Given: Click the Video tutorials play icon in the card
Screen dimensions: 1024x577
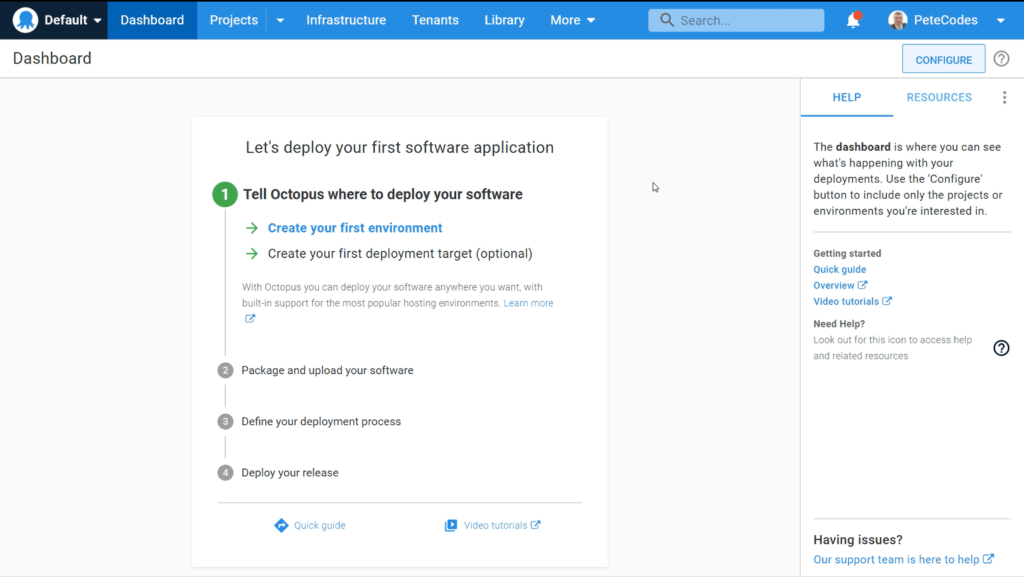Looking at the screenshot, I should 451,525.
